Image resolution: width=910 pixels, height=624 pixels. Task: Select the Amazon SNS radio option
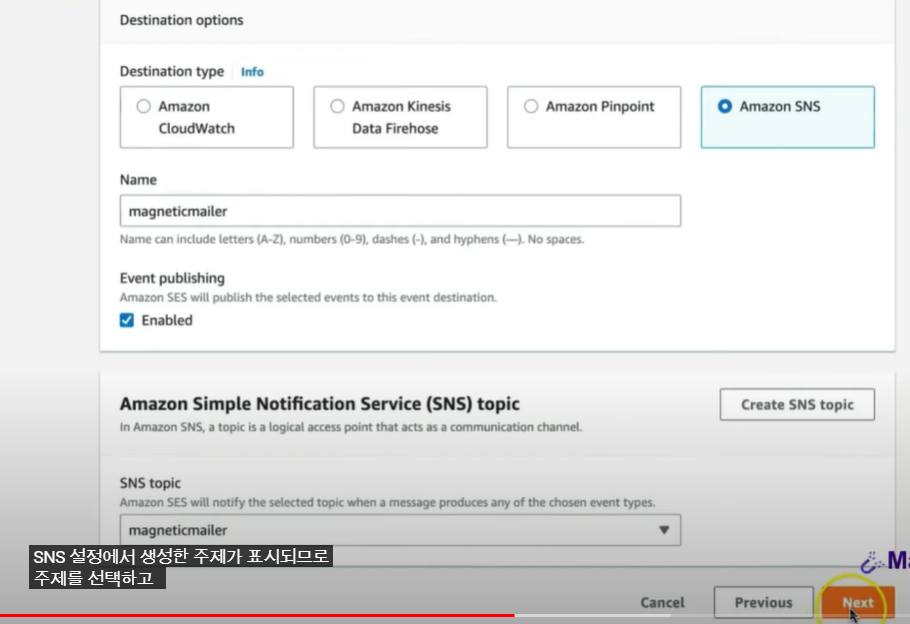[x=788, y=117]
